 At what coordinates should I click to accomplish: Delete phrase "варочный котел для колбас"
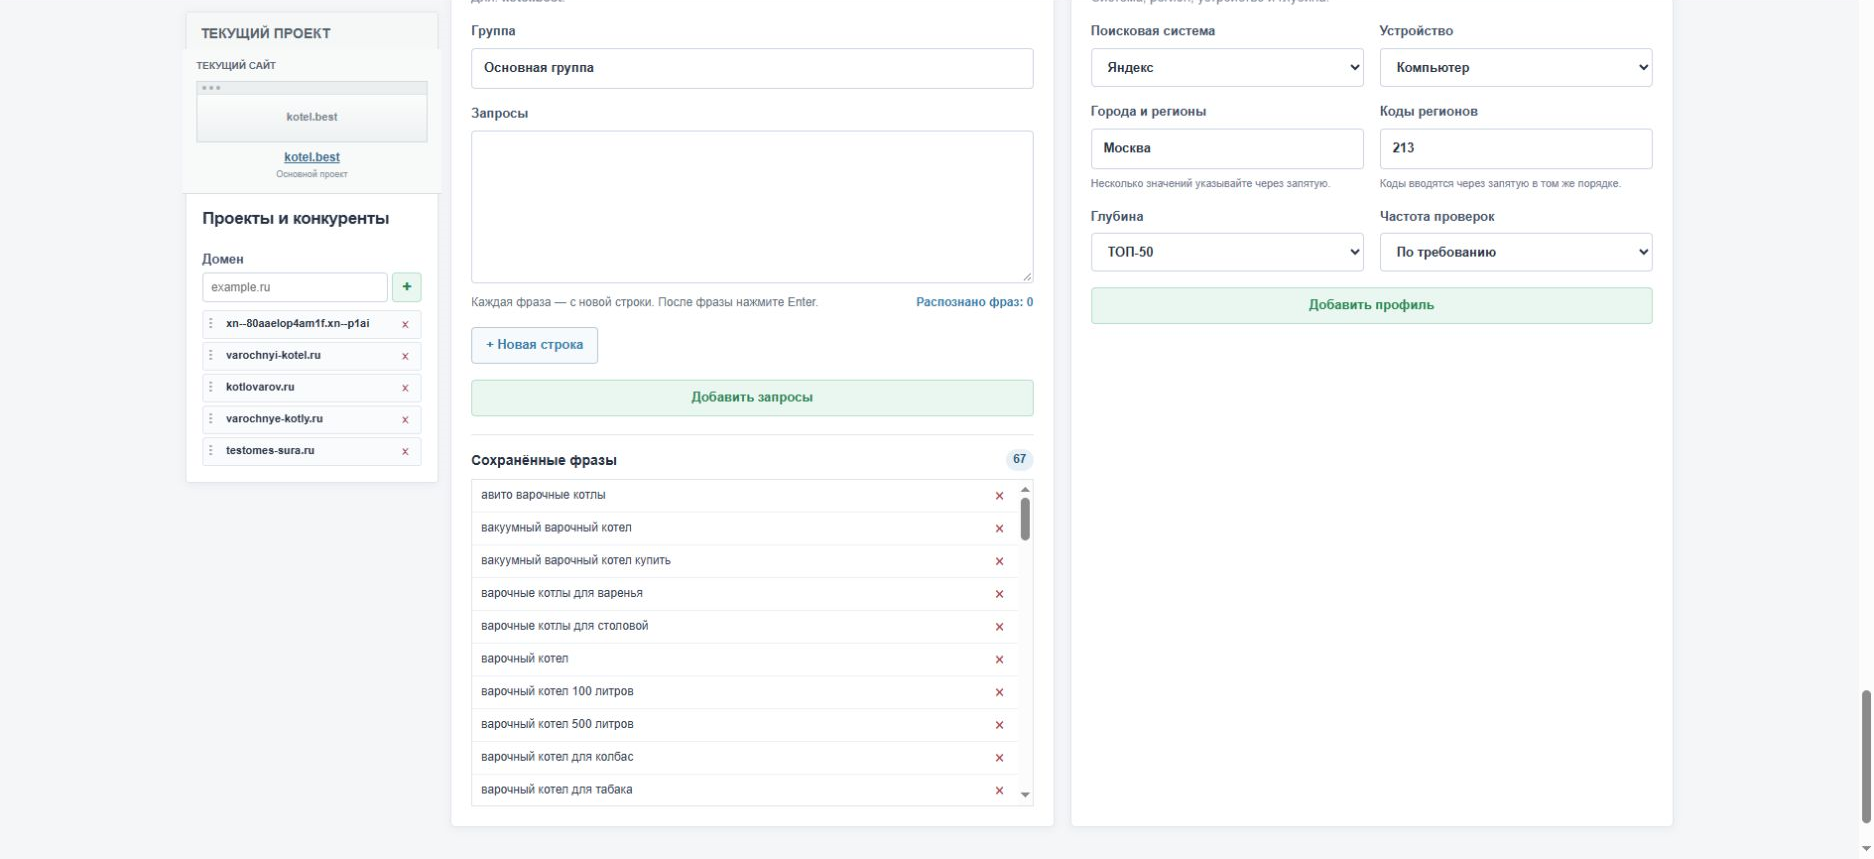tap(999, 758)
